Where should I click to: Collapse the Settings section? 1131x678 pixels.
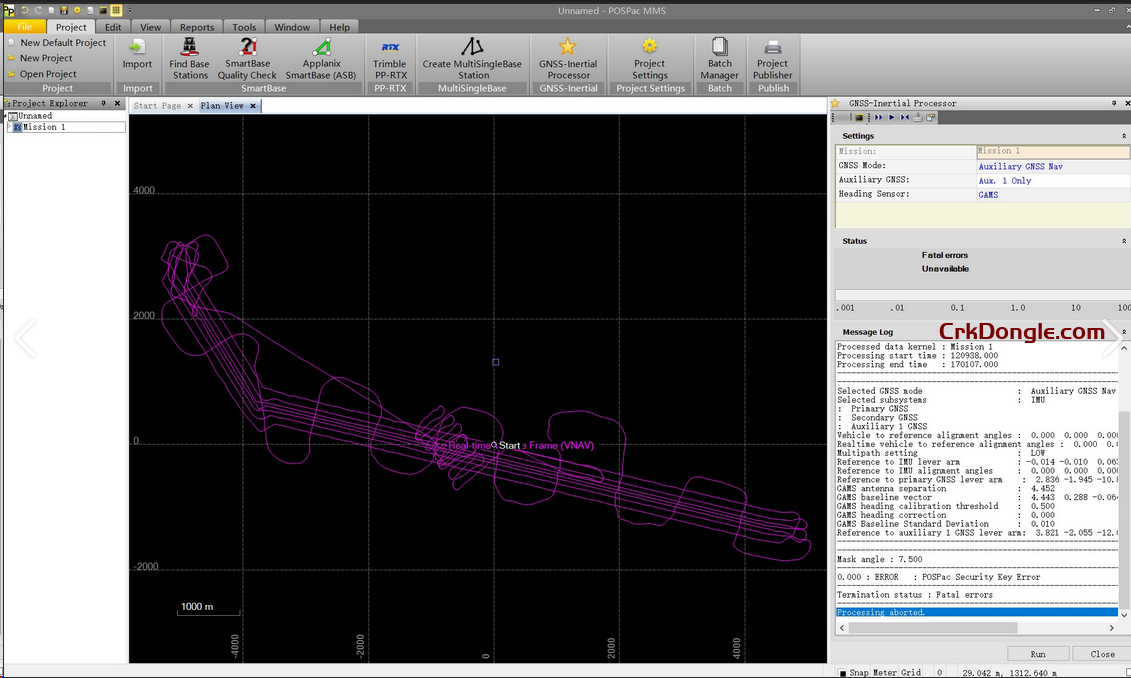click(1123, 135)
